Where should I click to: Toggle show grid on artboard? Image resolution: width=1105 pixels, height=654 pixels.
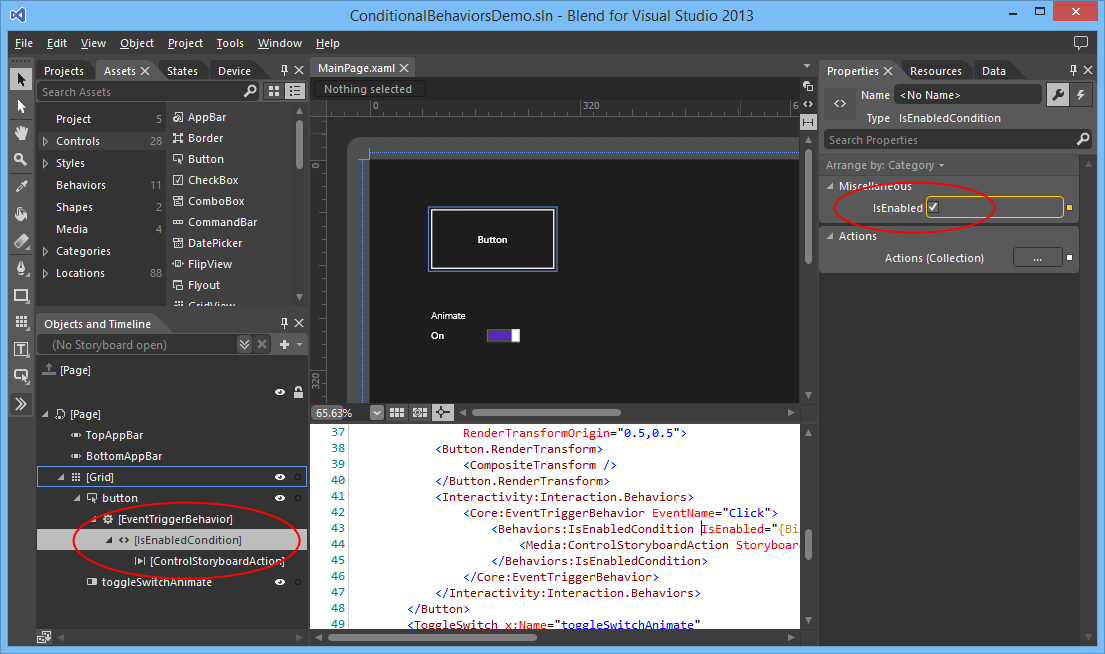pos(397,412)
